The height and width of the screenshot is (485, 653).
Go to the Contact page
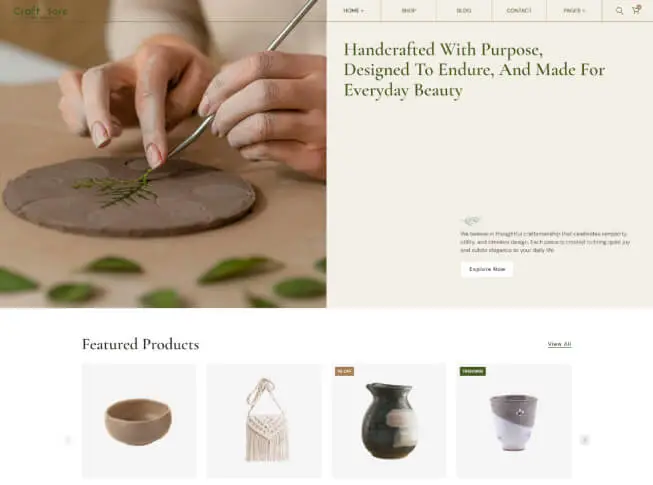pyautogui.click(x=519, y=10)
